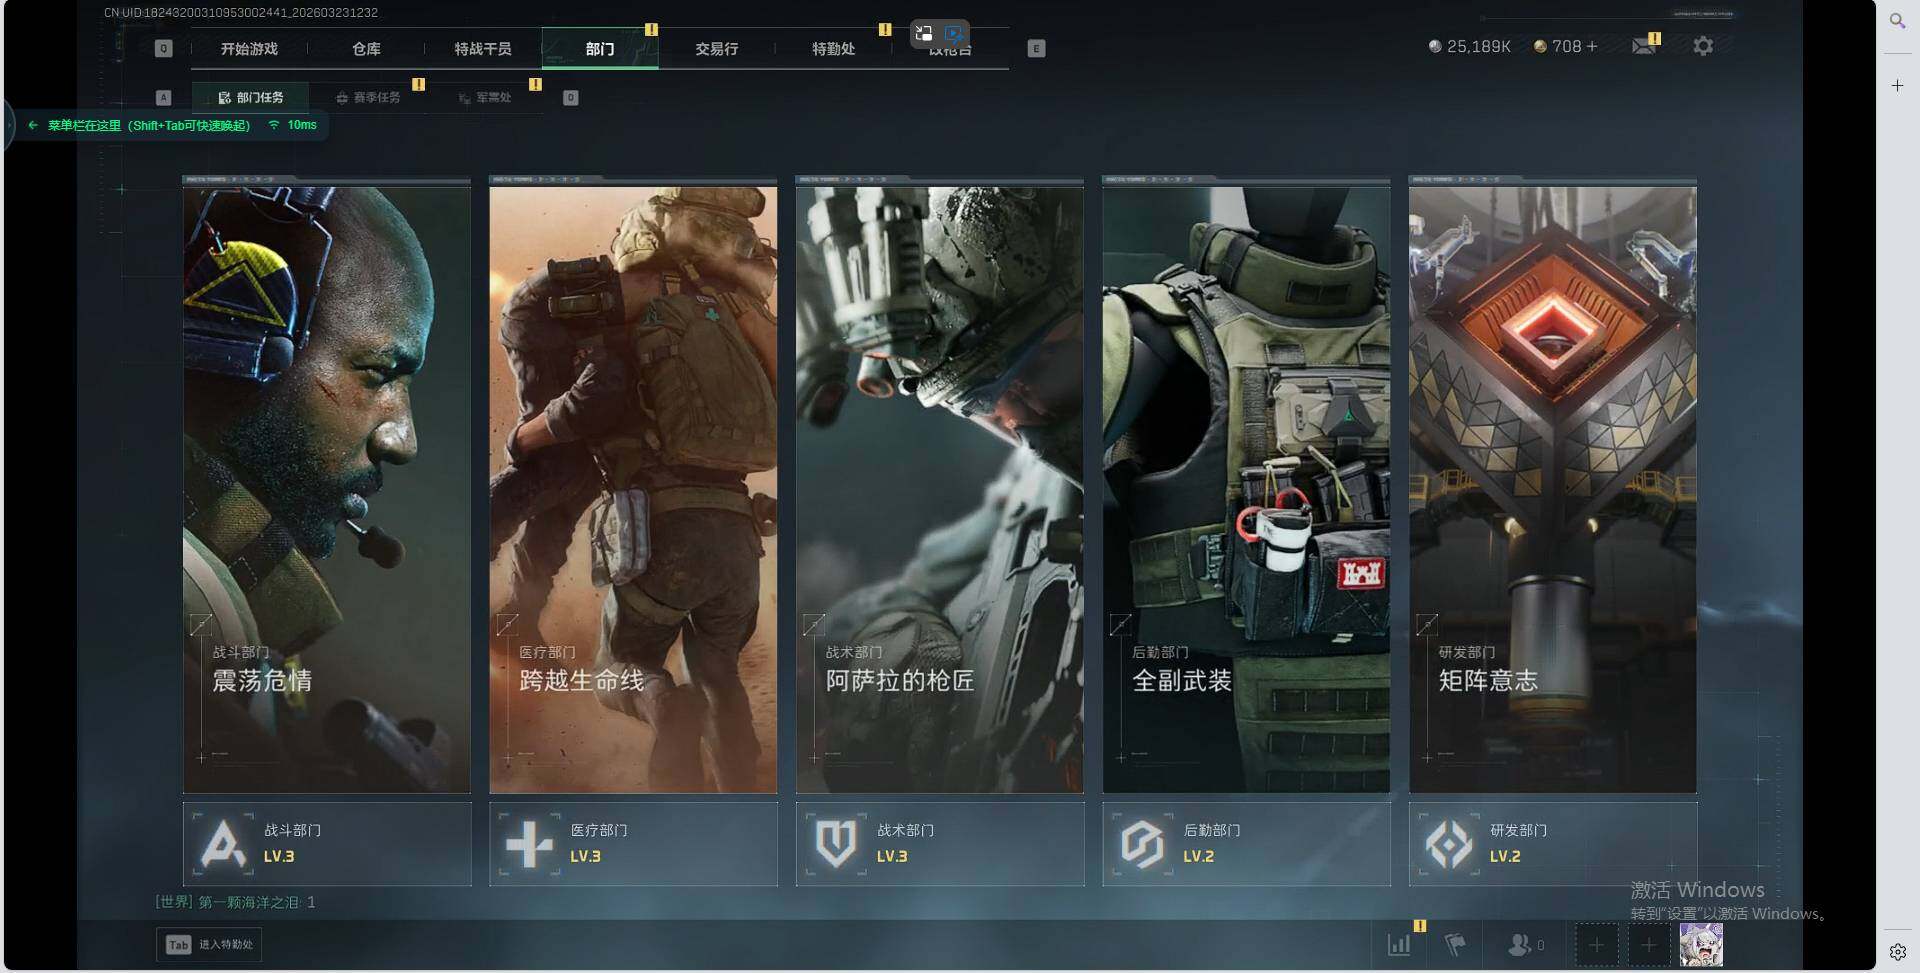This screenshot has width=1920, height=973.
Task: Click the plus icon in right sidebar
Action: (x=1897, y=86)
